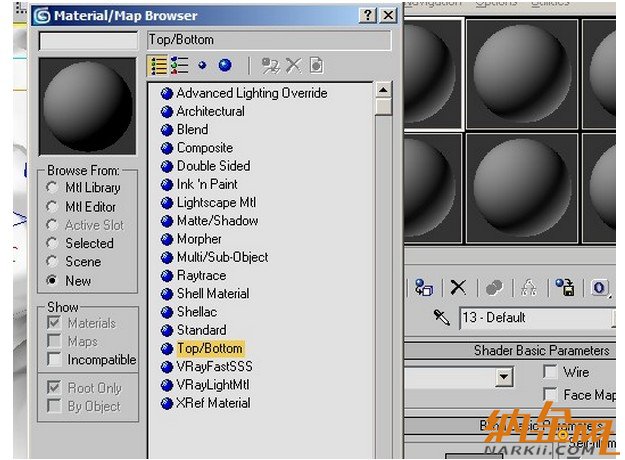Click blue sphere icon beside Raytrace
Image resolution: width=625 pixels, height=460 pixels.
tap(167, 276)
